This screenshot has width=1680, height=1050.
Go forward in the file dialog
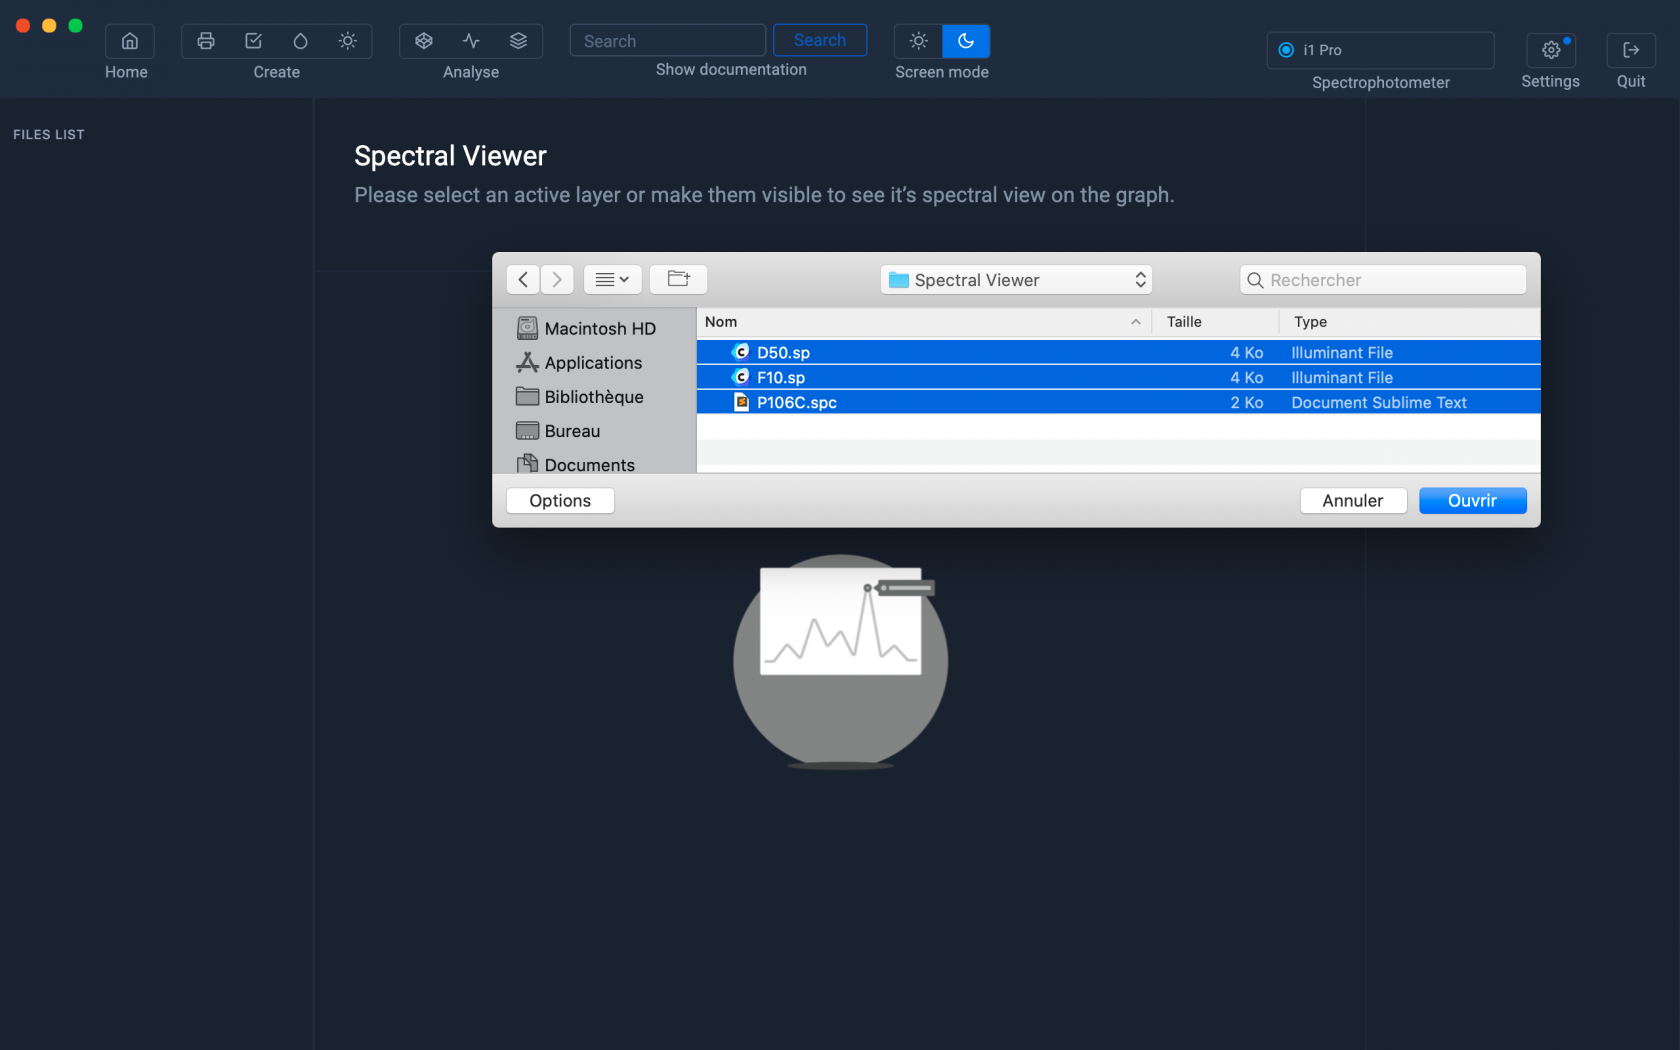point(557,280)
